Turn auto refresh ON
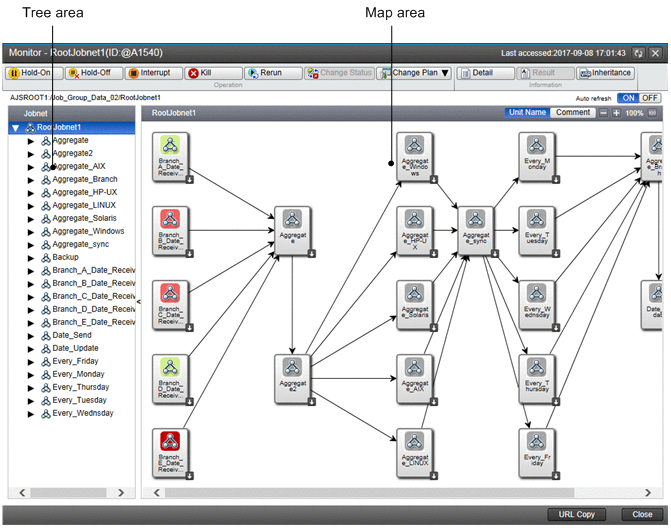The width and height of the screenshot is (671, 528). [628, 98]
